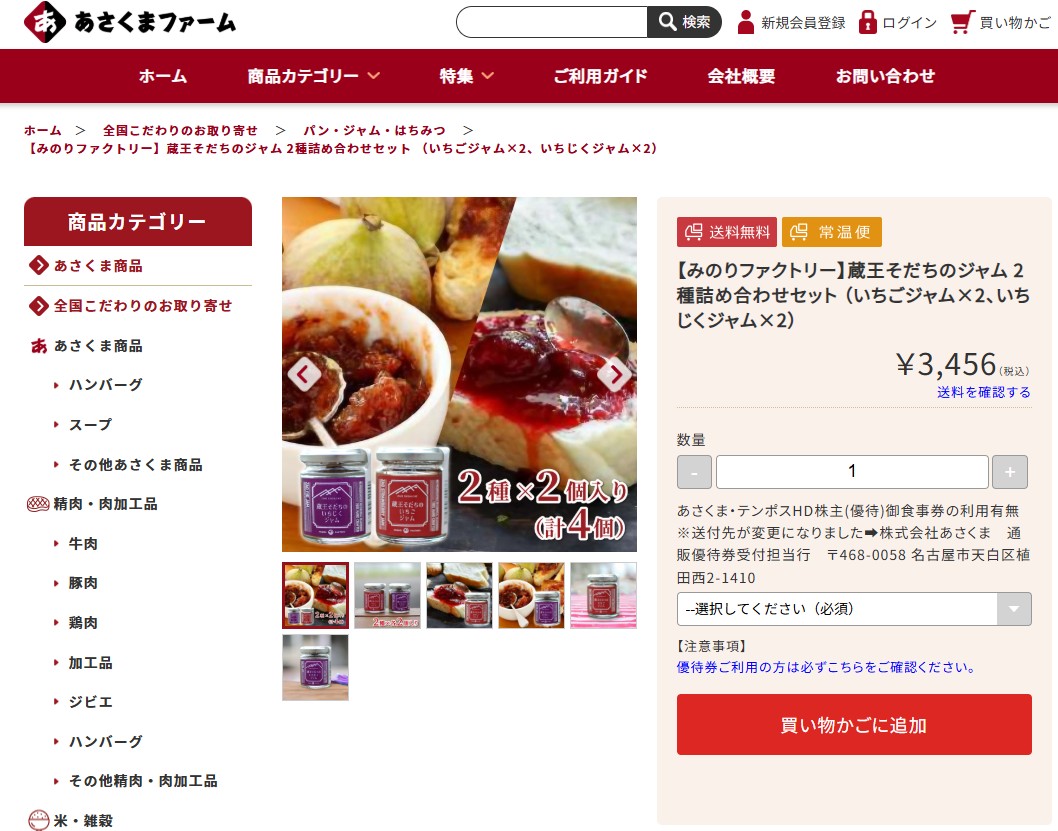Show the previous product image arrow
Viewport: 1058px width, 831px height.
[304, 374]
